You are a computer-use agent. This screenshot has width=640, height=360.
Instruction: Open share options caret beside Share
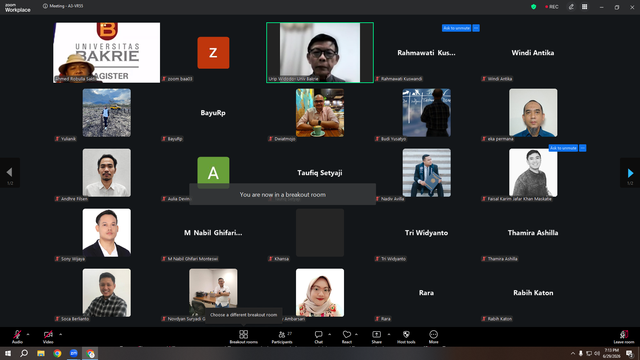[389, 334]
